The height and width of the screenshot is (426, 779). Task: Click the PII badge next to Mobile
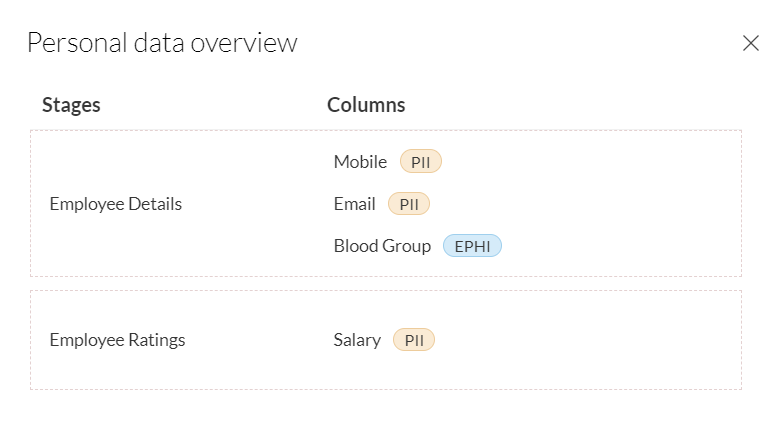pyautogui.click(x=420, y=162)
